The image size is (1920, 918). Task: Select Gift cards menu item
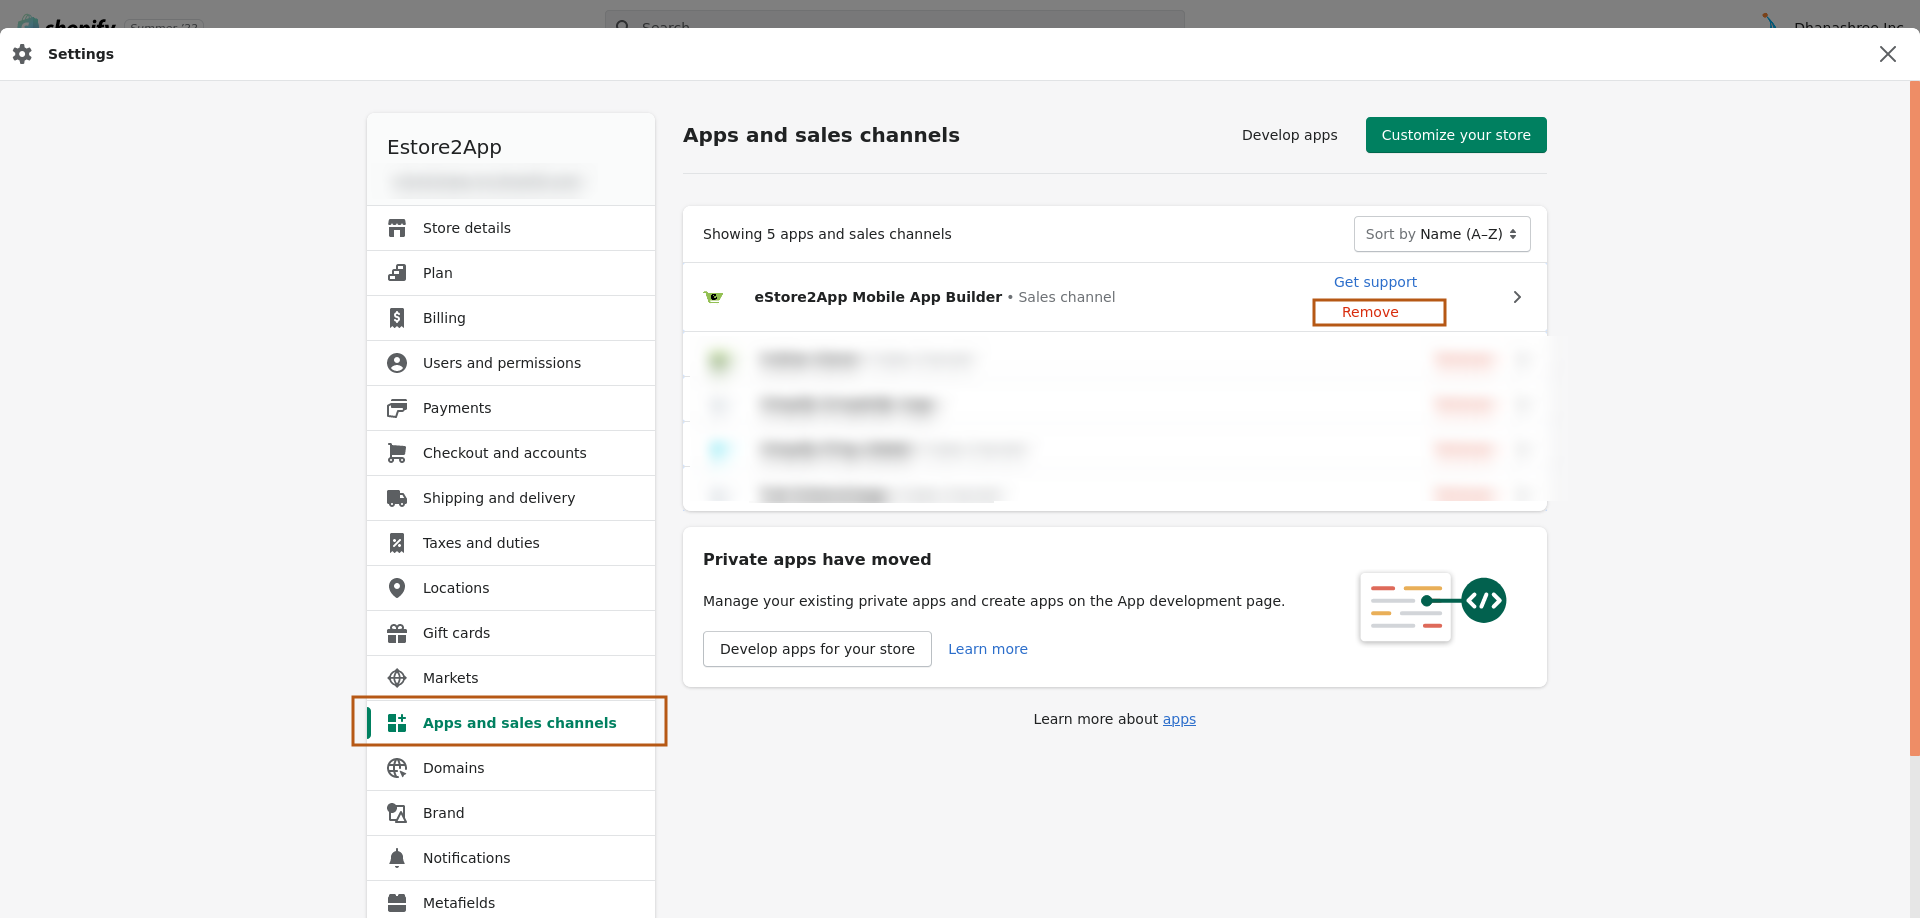511,633
